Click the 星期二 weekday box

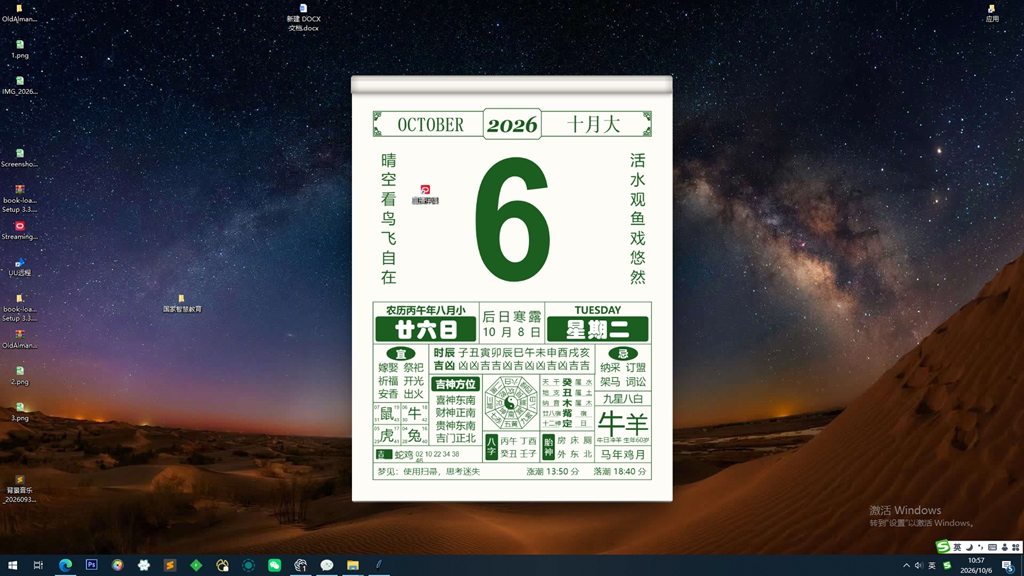tap(598, 329)
